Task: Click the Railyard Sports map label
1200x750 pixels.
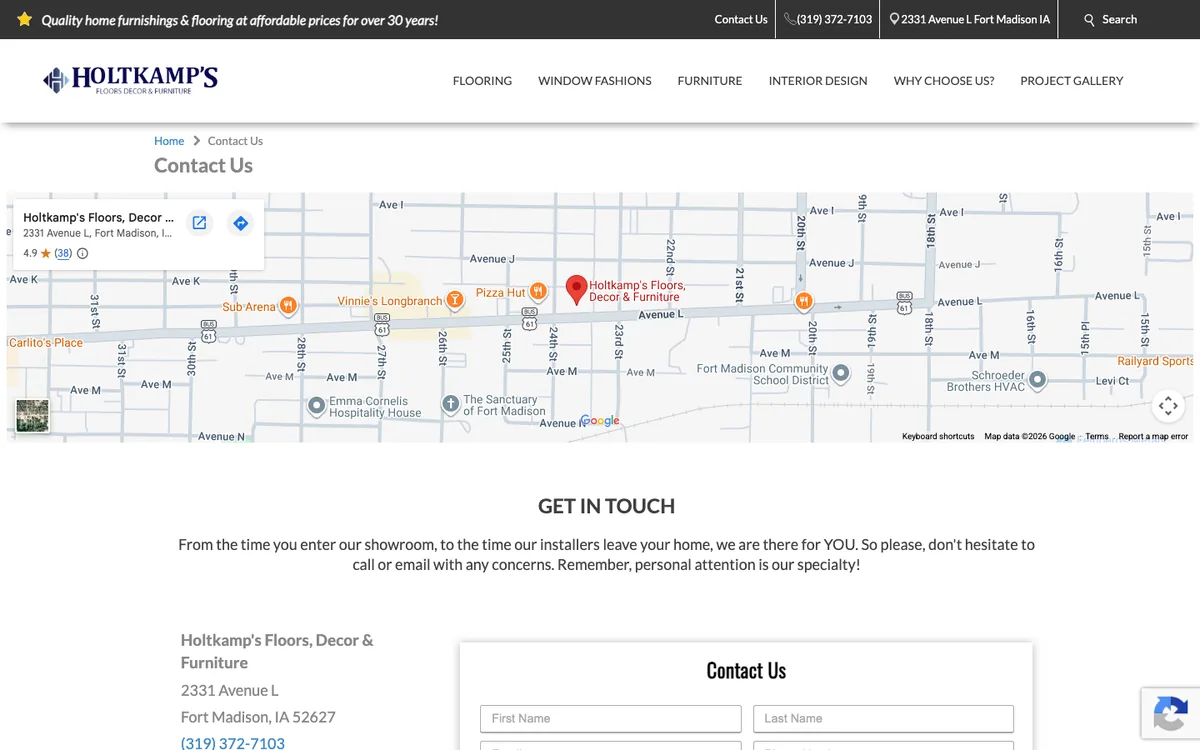Action: 1155,361
